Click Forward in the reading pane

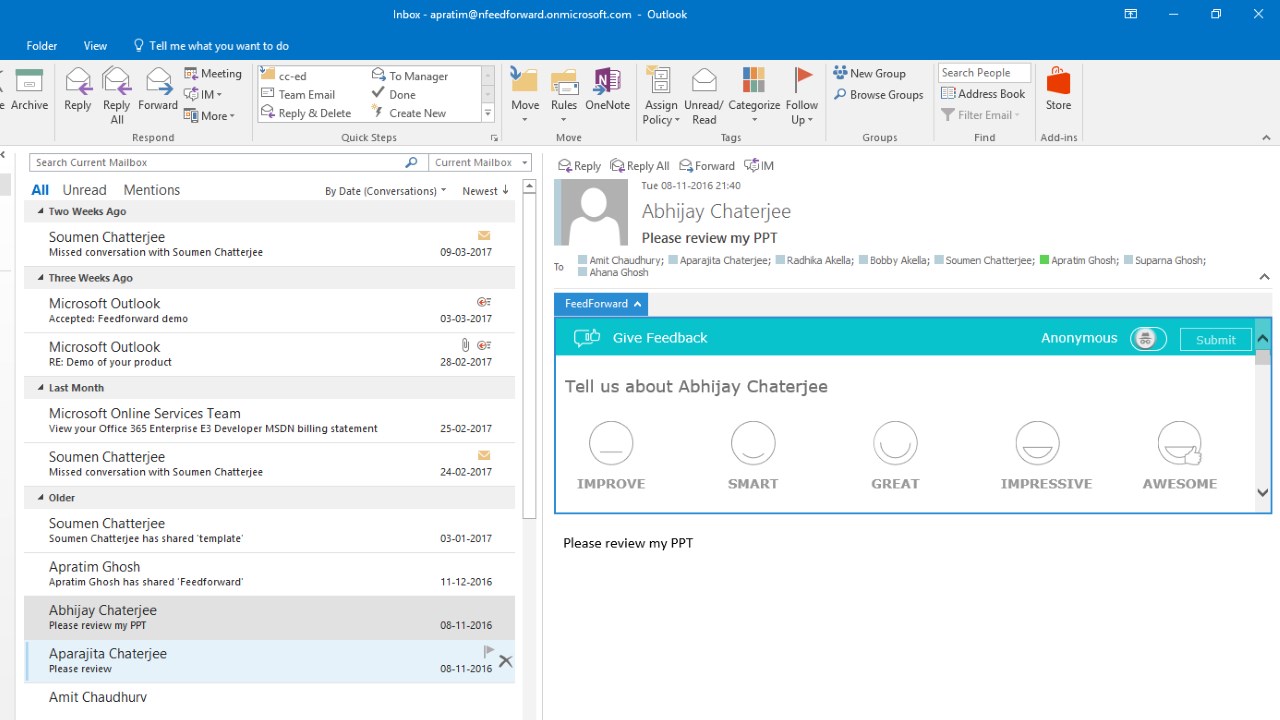click(707, 166)
